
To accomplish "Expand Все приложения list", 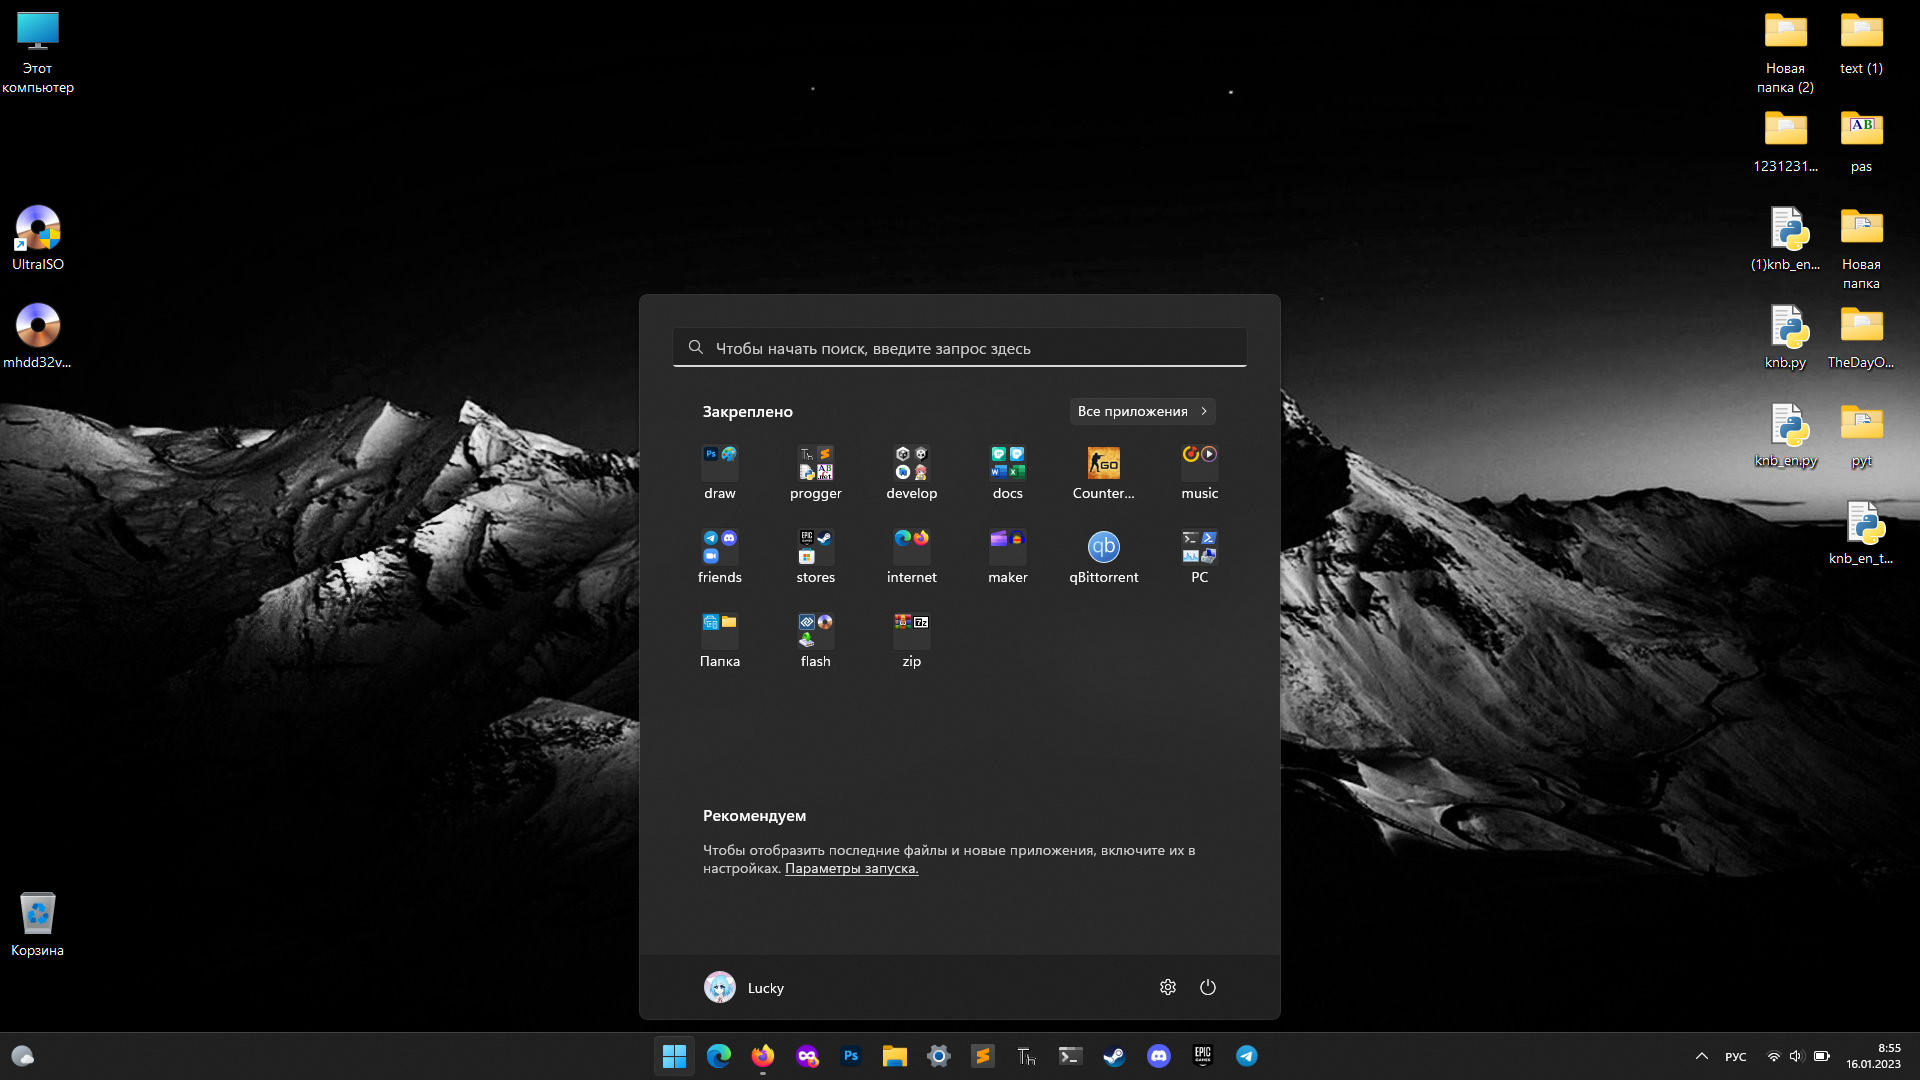I will 1142,411.
